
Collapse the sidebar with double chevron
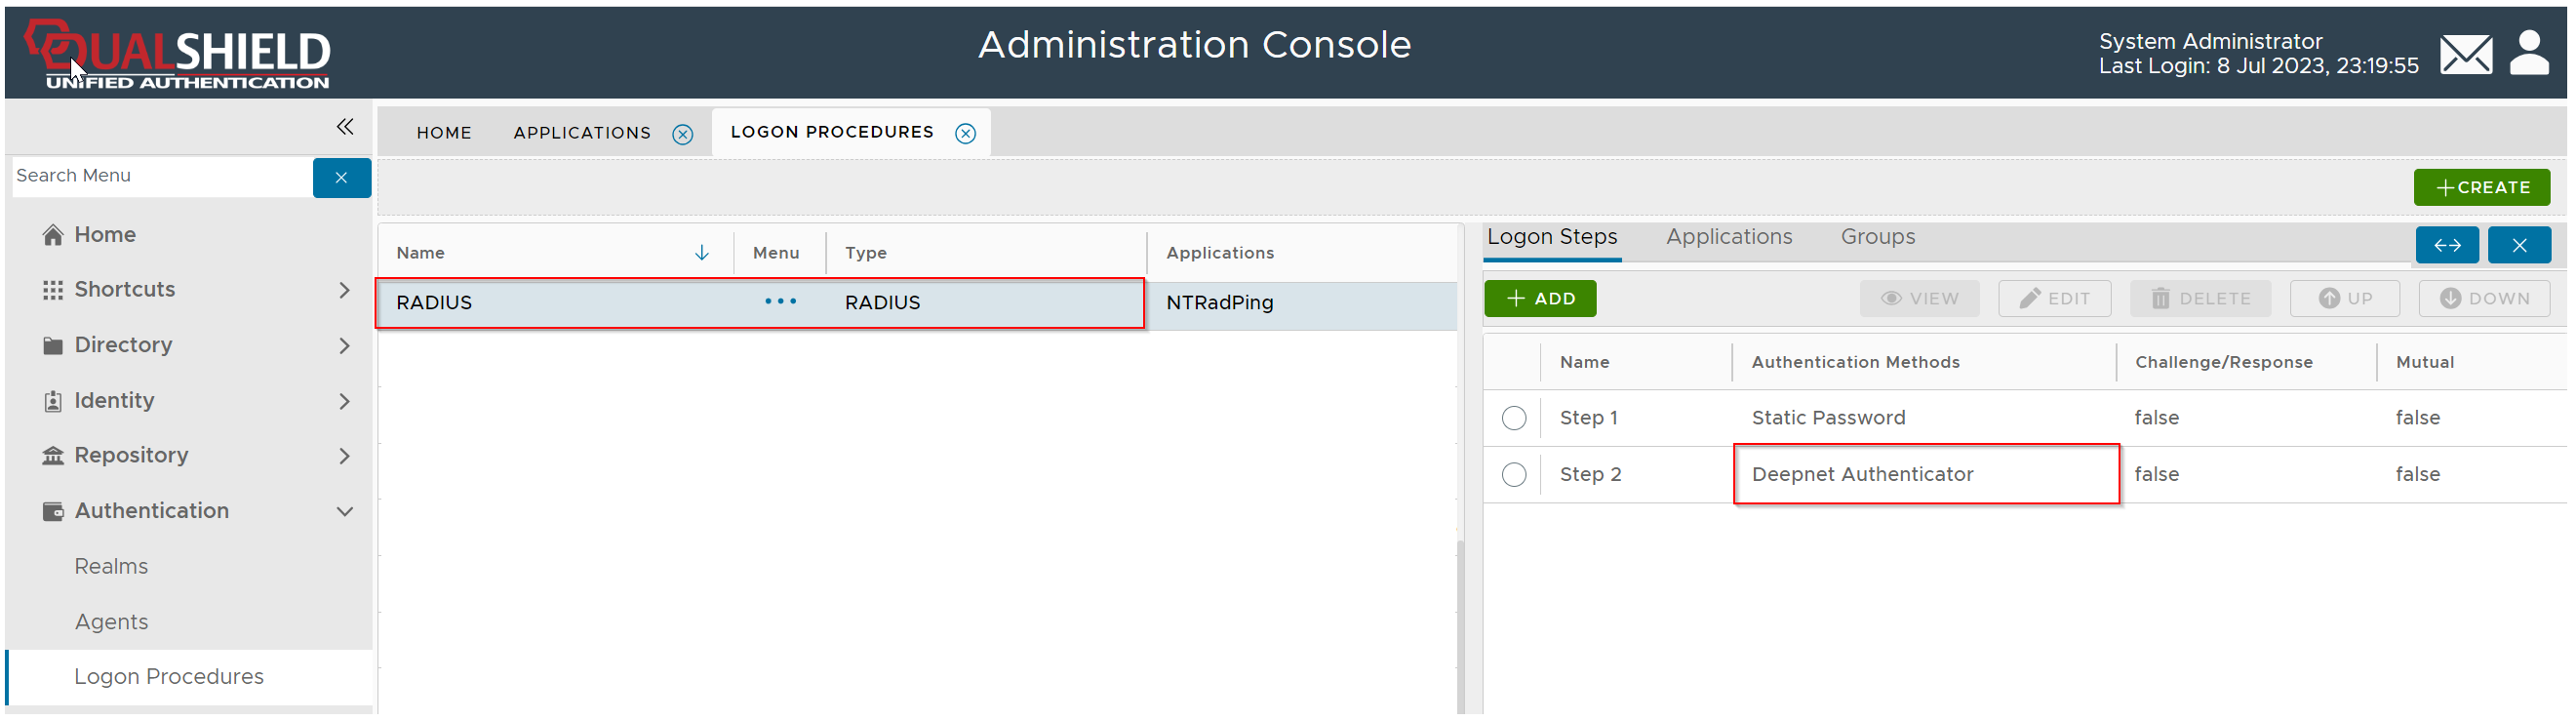(x=345, y=127)
